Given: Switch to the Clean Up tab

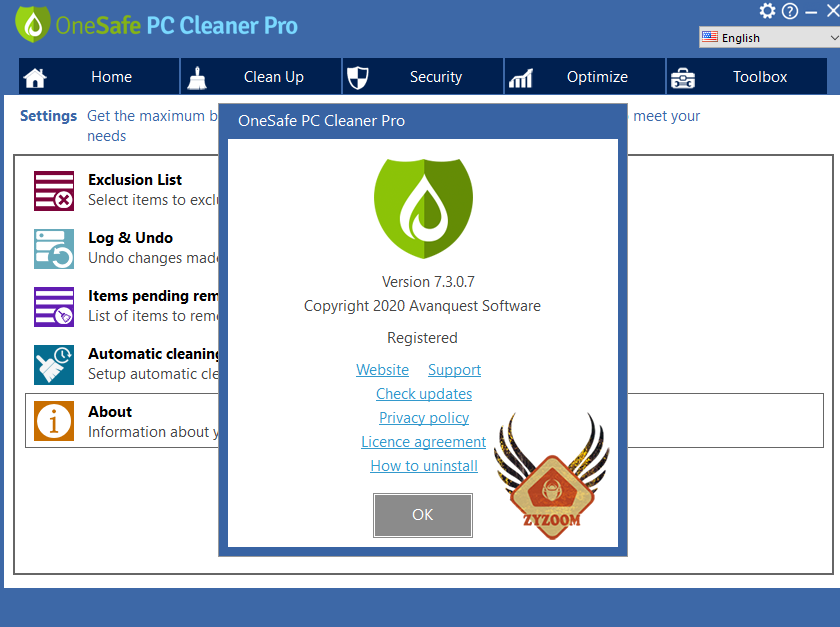Looking at the screenshot, I should pyautogui.click(x=261, y=77).
